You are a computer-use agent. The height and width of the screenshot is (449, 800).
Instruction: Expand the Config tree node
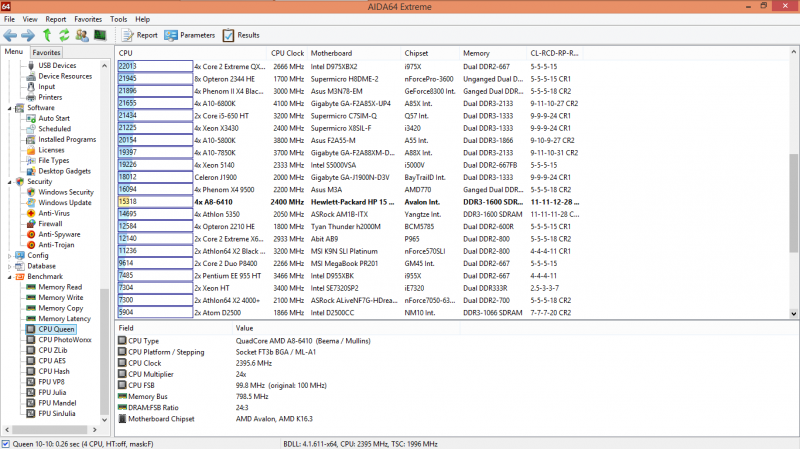[9, 256]
